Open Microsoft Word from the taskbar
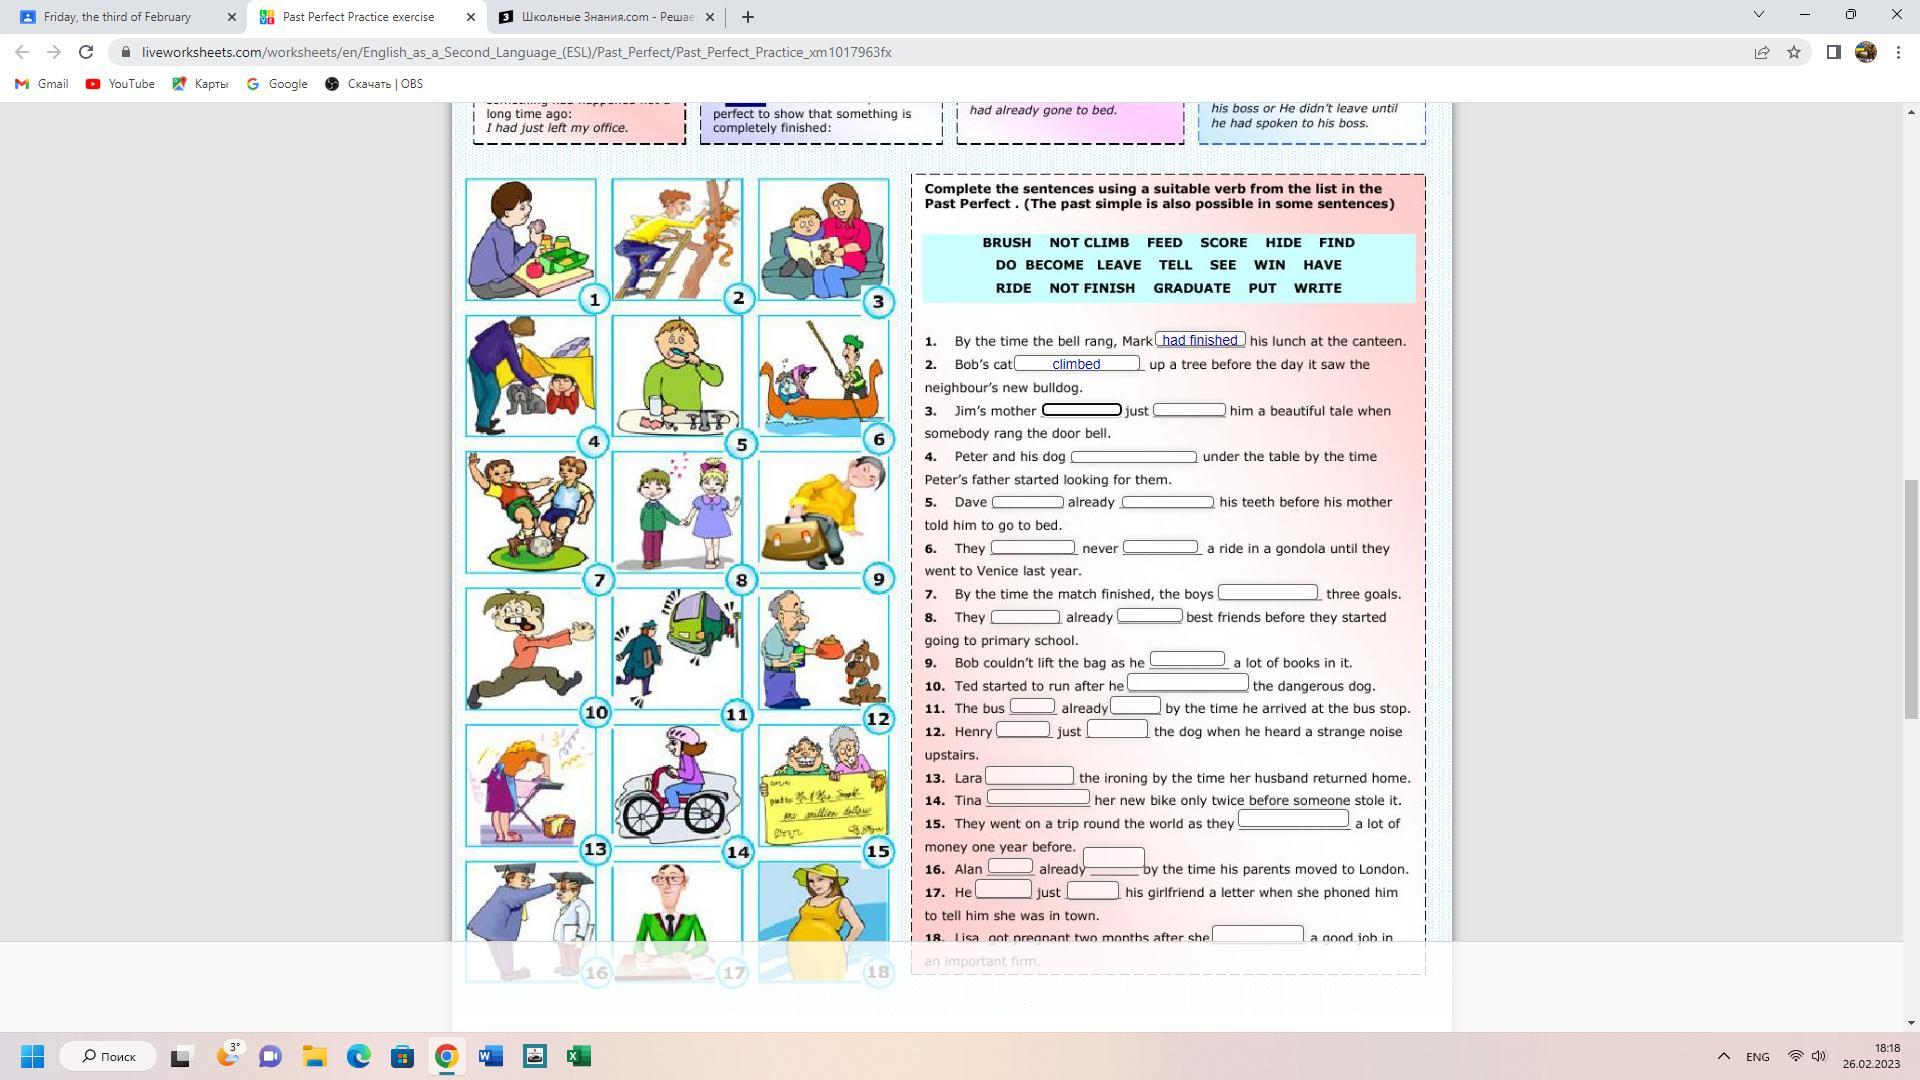 coord(490,1056)
